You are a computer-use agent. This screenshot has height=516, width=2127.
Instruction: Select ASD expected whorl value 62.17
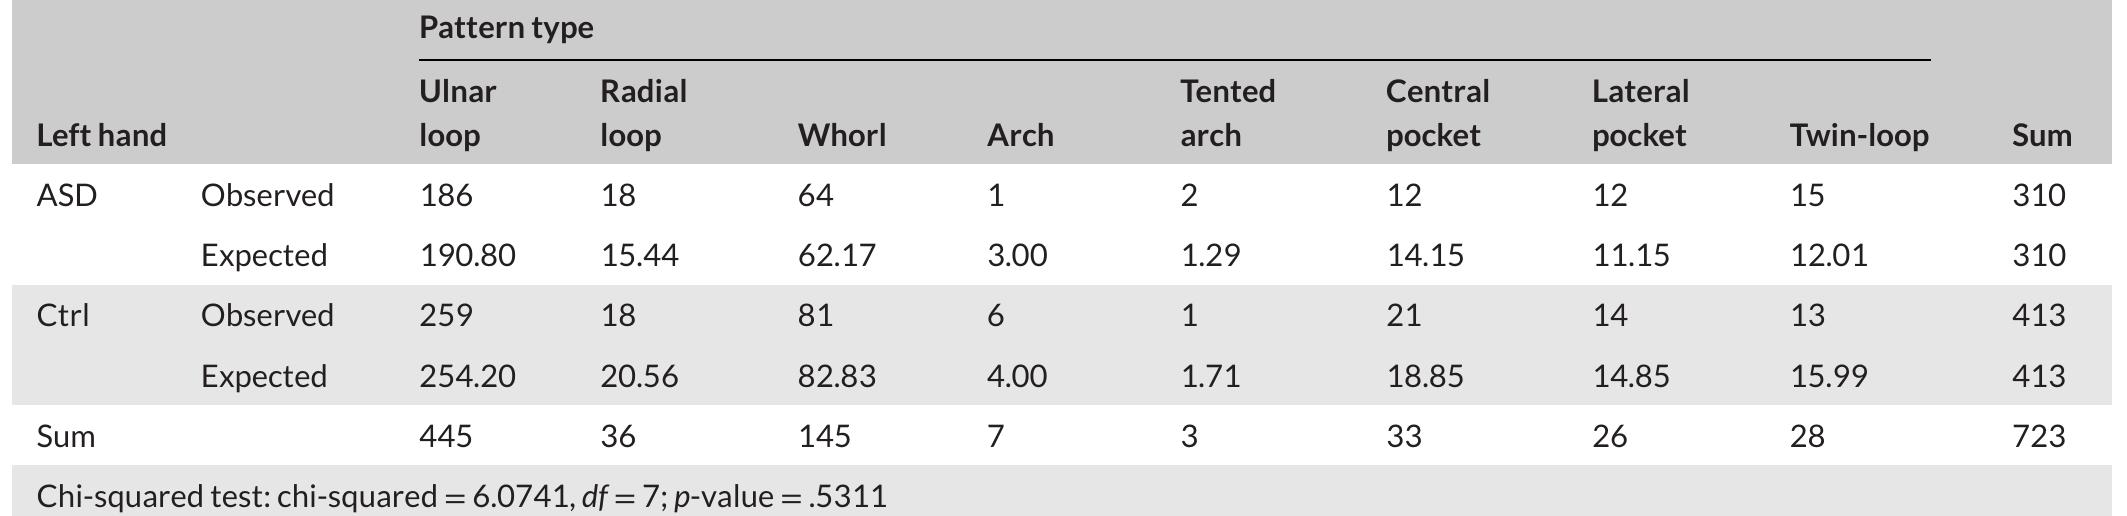tap(836, 255)
